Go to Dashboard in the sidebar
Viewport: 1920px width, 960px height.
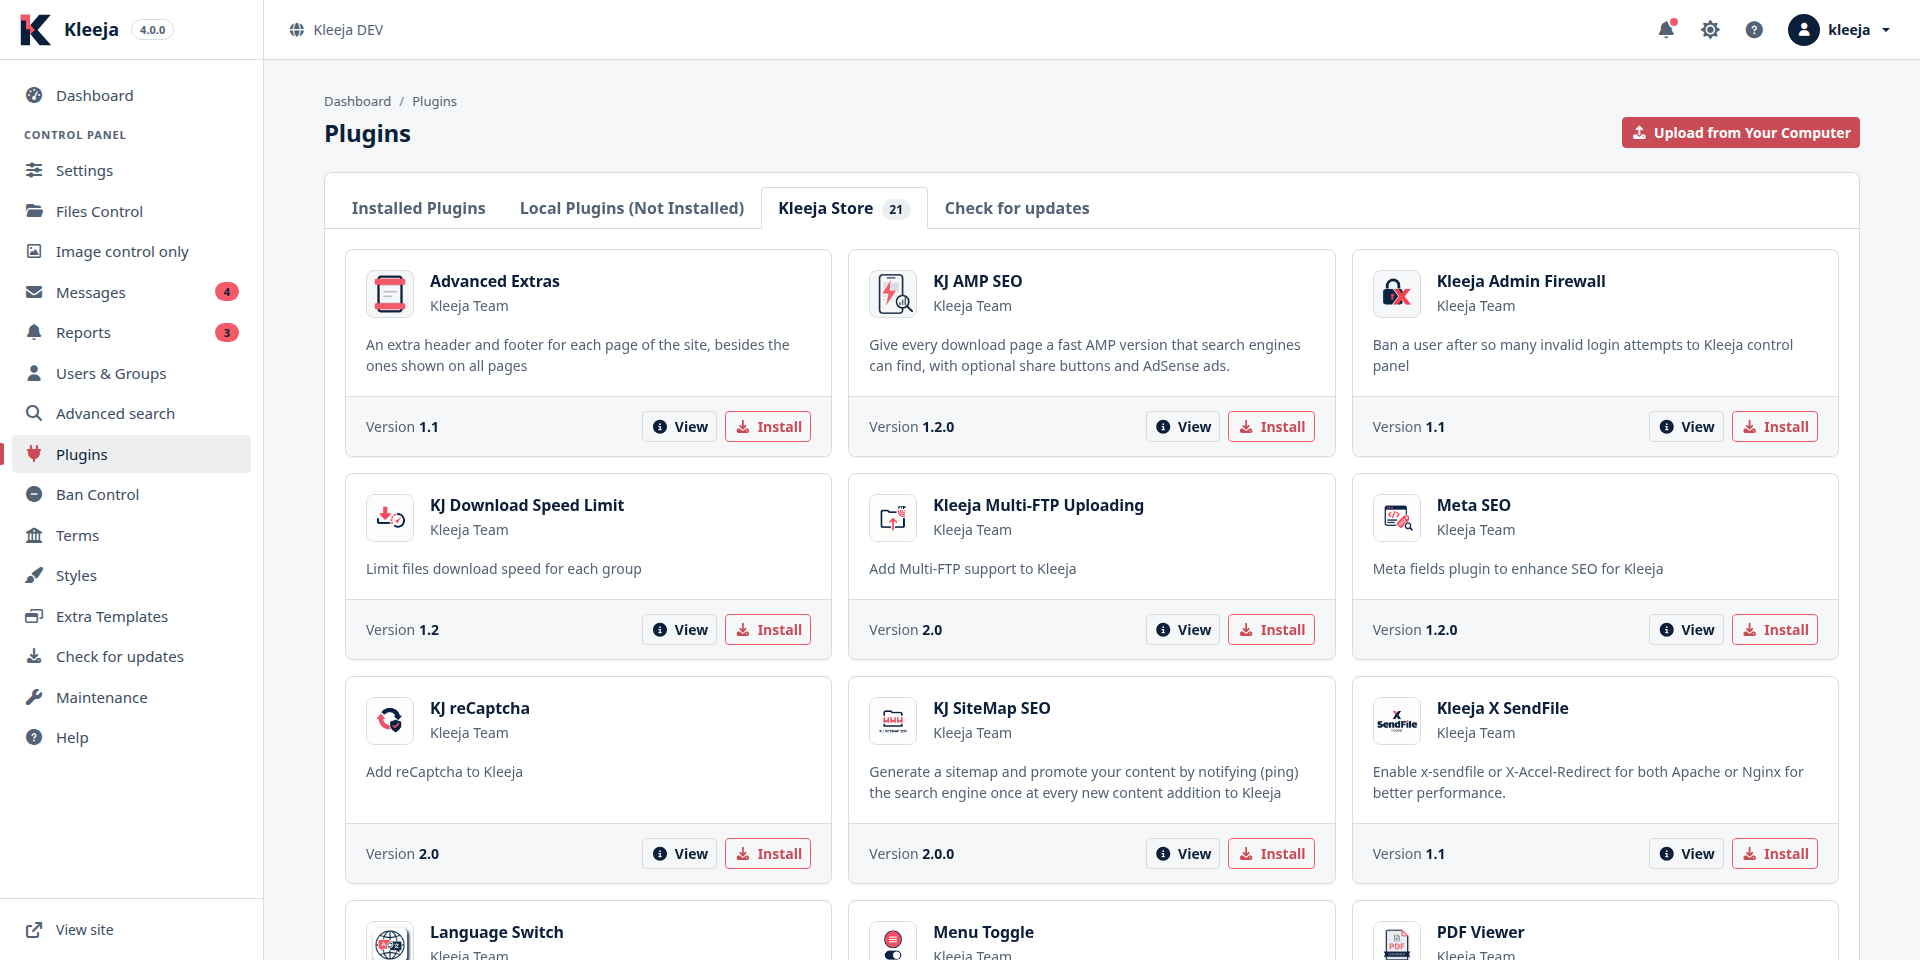coord(131,96)
